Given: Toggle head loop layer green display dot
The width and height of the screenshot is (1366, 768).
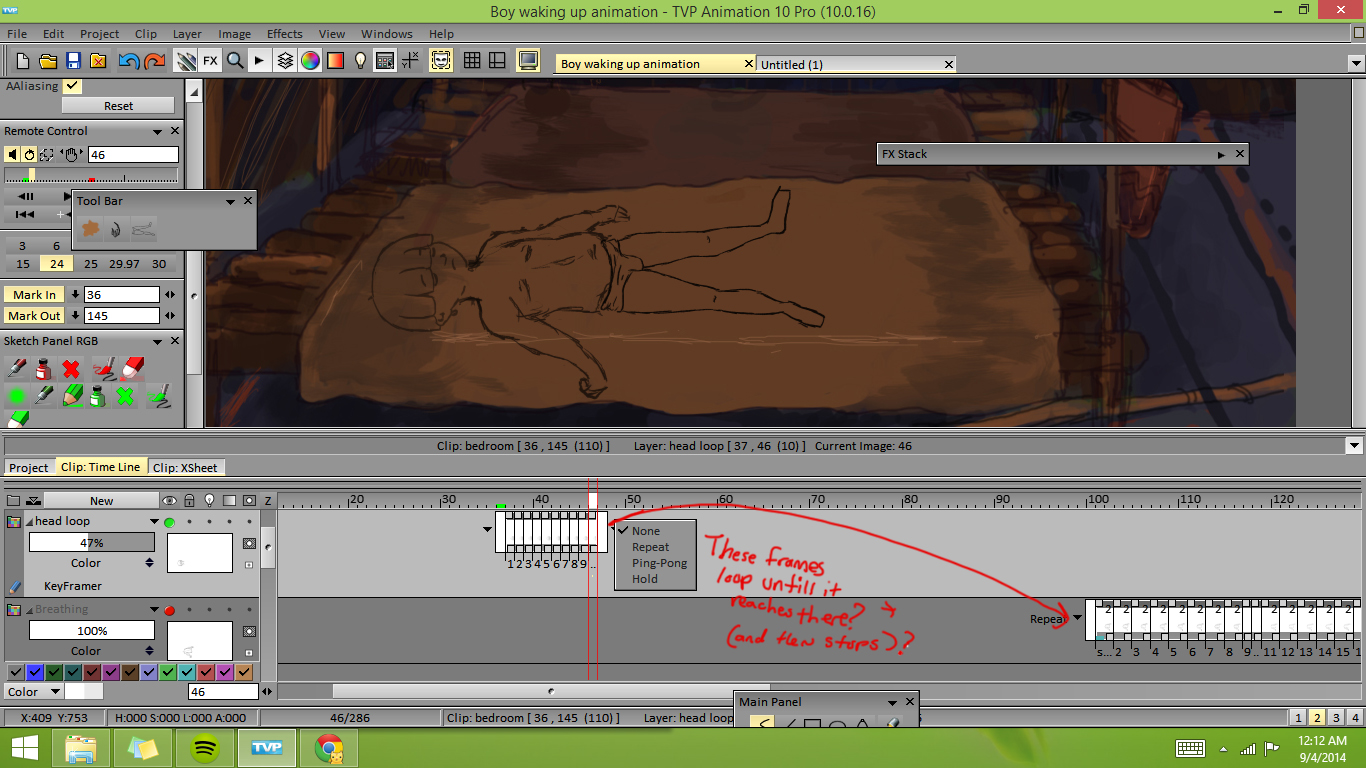Looking at the screenshot, I should (x=169, y=522).
